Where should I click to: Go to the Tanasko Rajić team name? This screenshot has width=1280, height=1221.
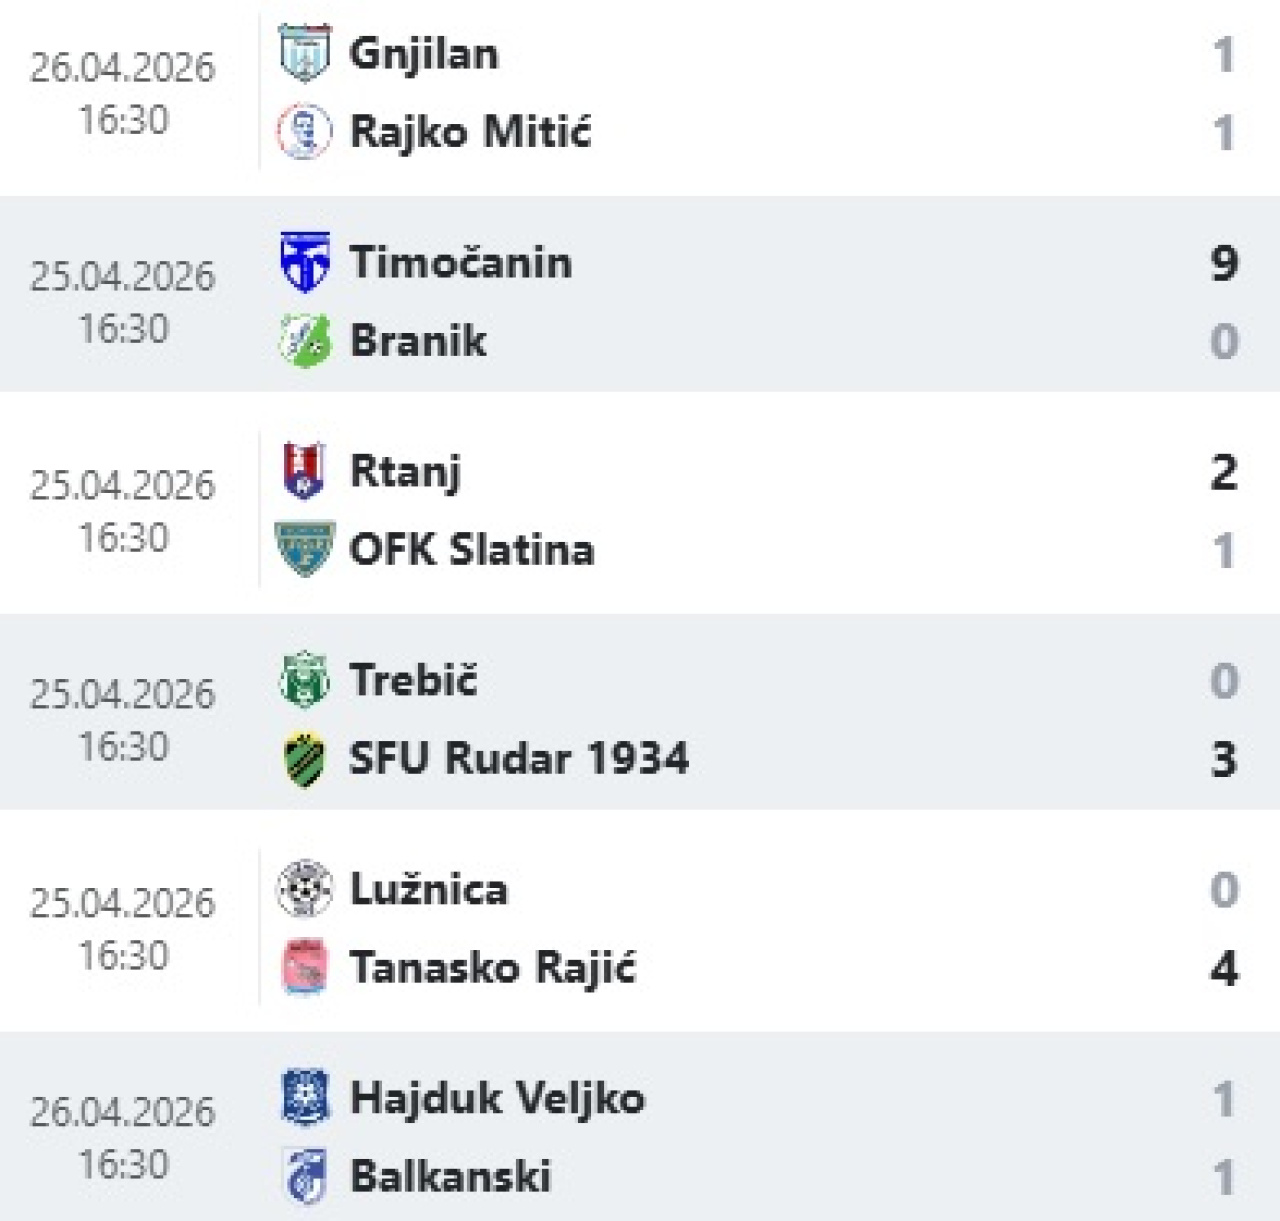point(492,967)
